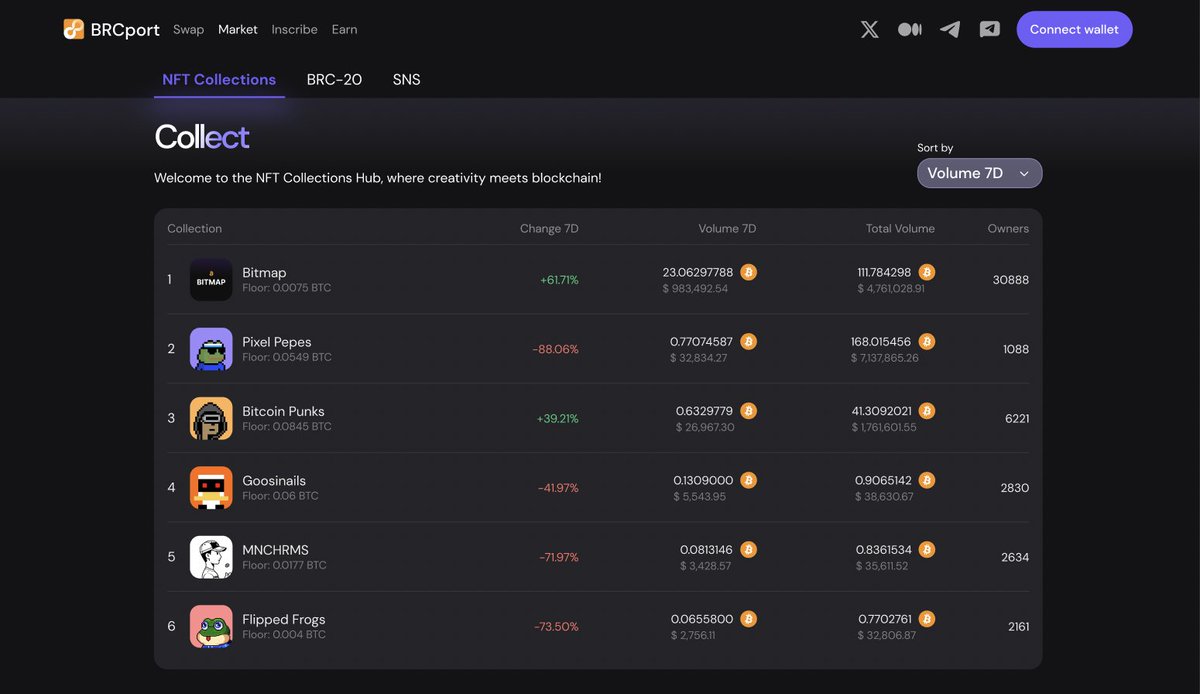This screenshot has width=1200, height=694.
Task: Click the Volume 7D column header
Action: (x=727, y=228)
